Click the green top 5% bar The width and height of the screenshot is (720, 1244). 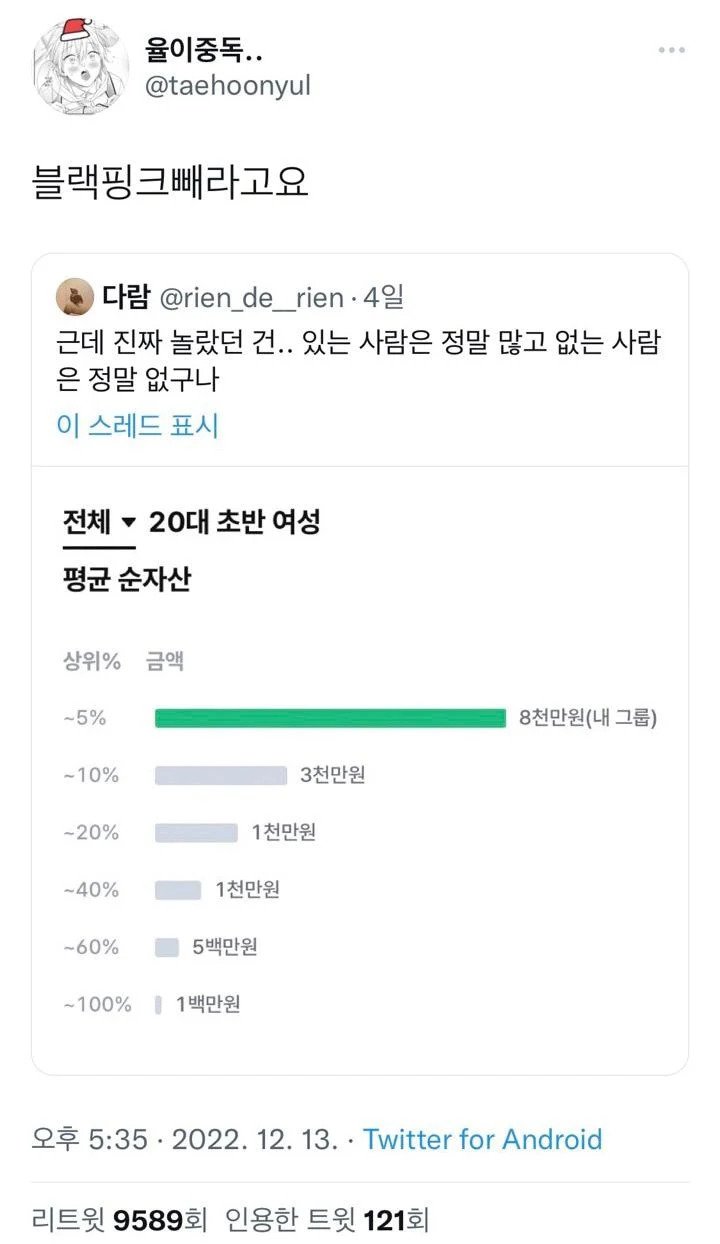pyautogui.click(x=330, y=718)
